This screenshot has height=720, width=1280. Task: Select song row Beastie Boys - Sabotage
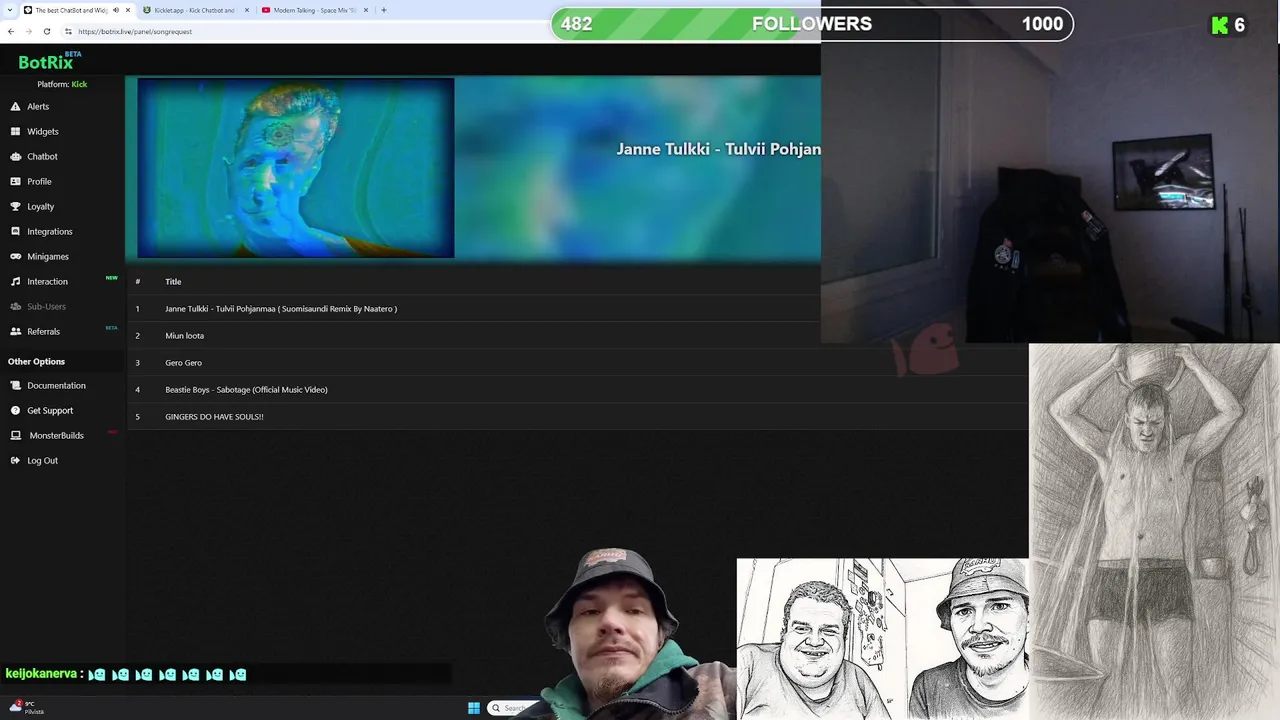coord(577,389)
